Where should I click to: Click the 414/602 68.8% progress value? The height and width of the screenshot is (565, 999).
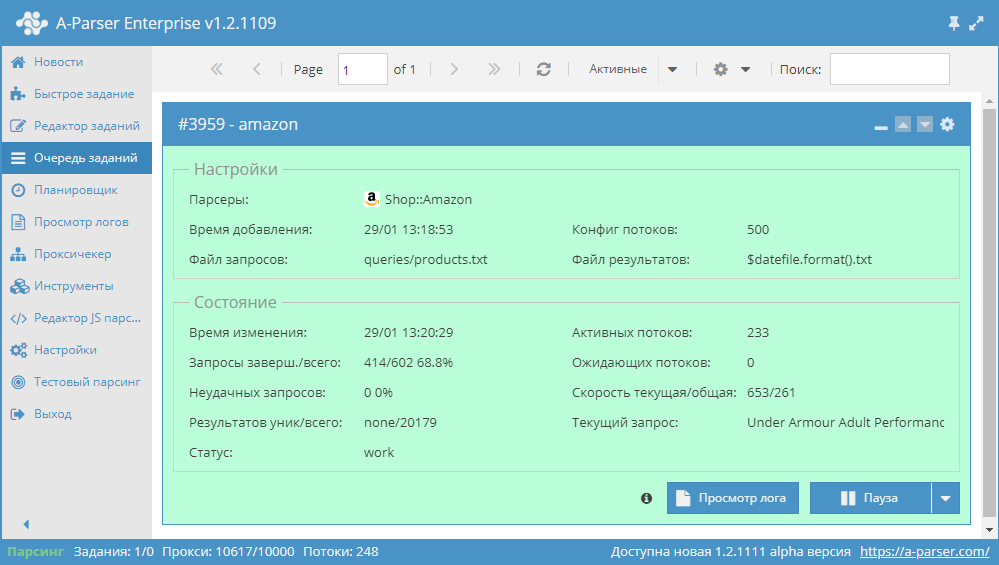coord(408,362)
